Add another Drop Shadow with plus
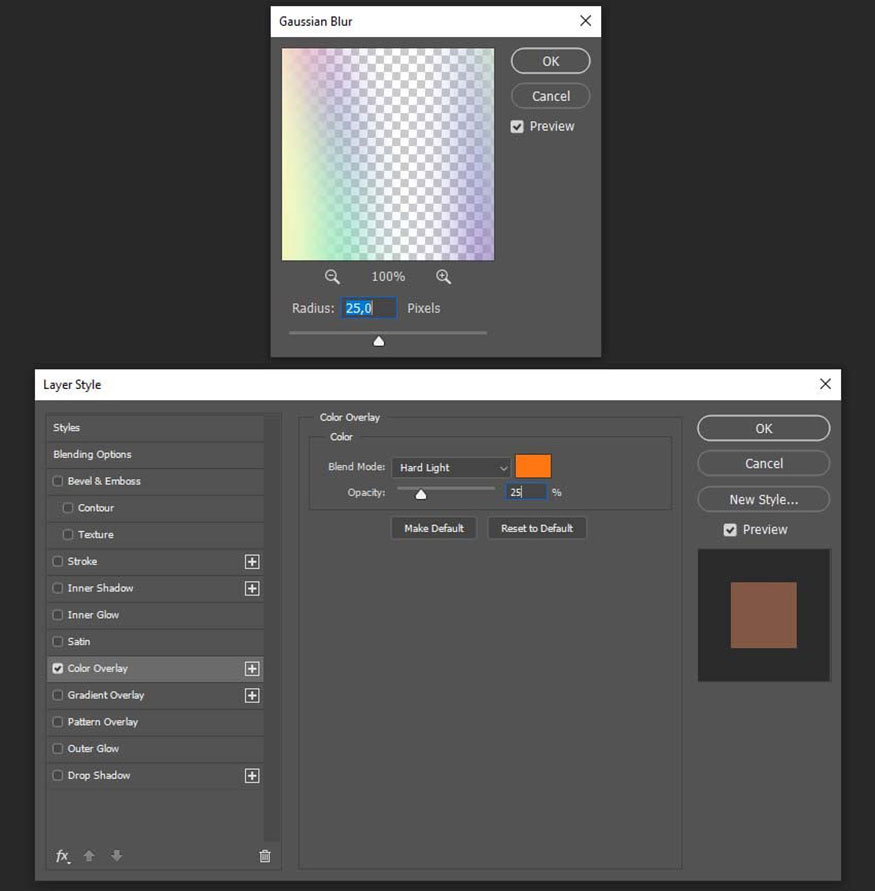This screenshot has width=875, height=891. pos(252,776)
